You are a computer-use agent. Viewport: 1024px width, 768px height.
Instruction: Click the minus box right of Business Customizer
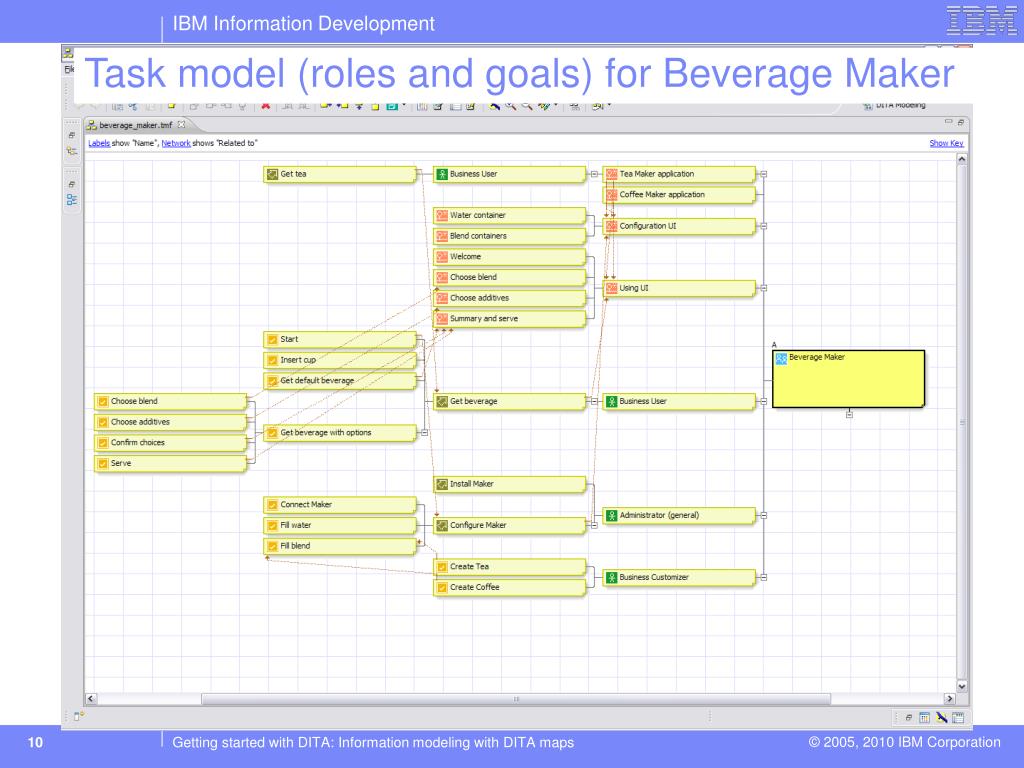pyautogui.click(x=763, y=578)
